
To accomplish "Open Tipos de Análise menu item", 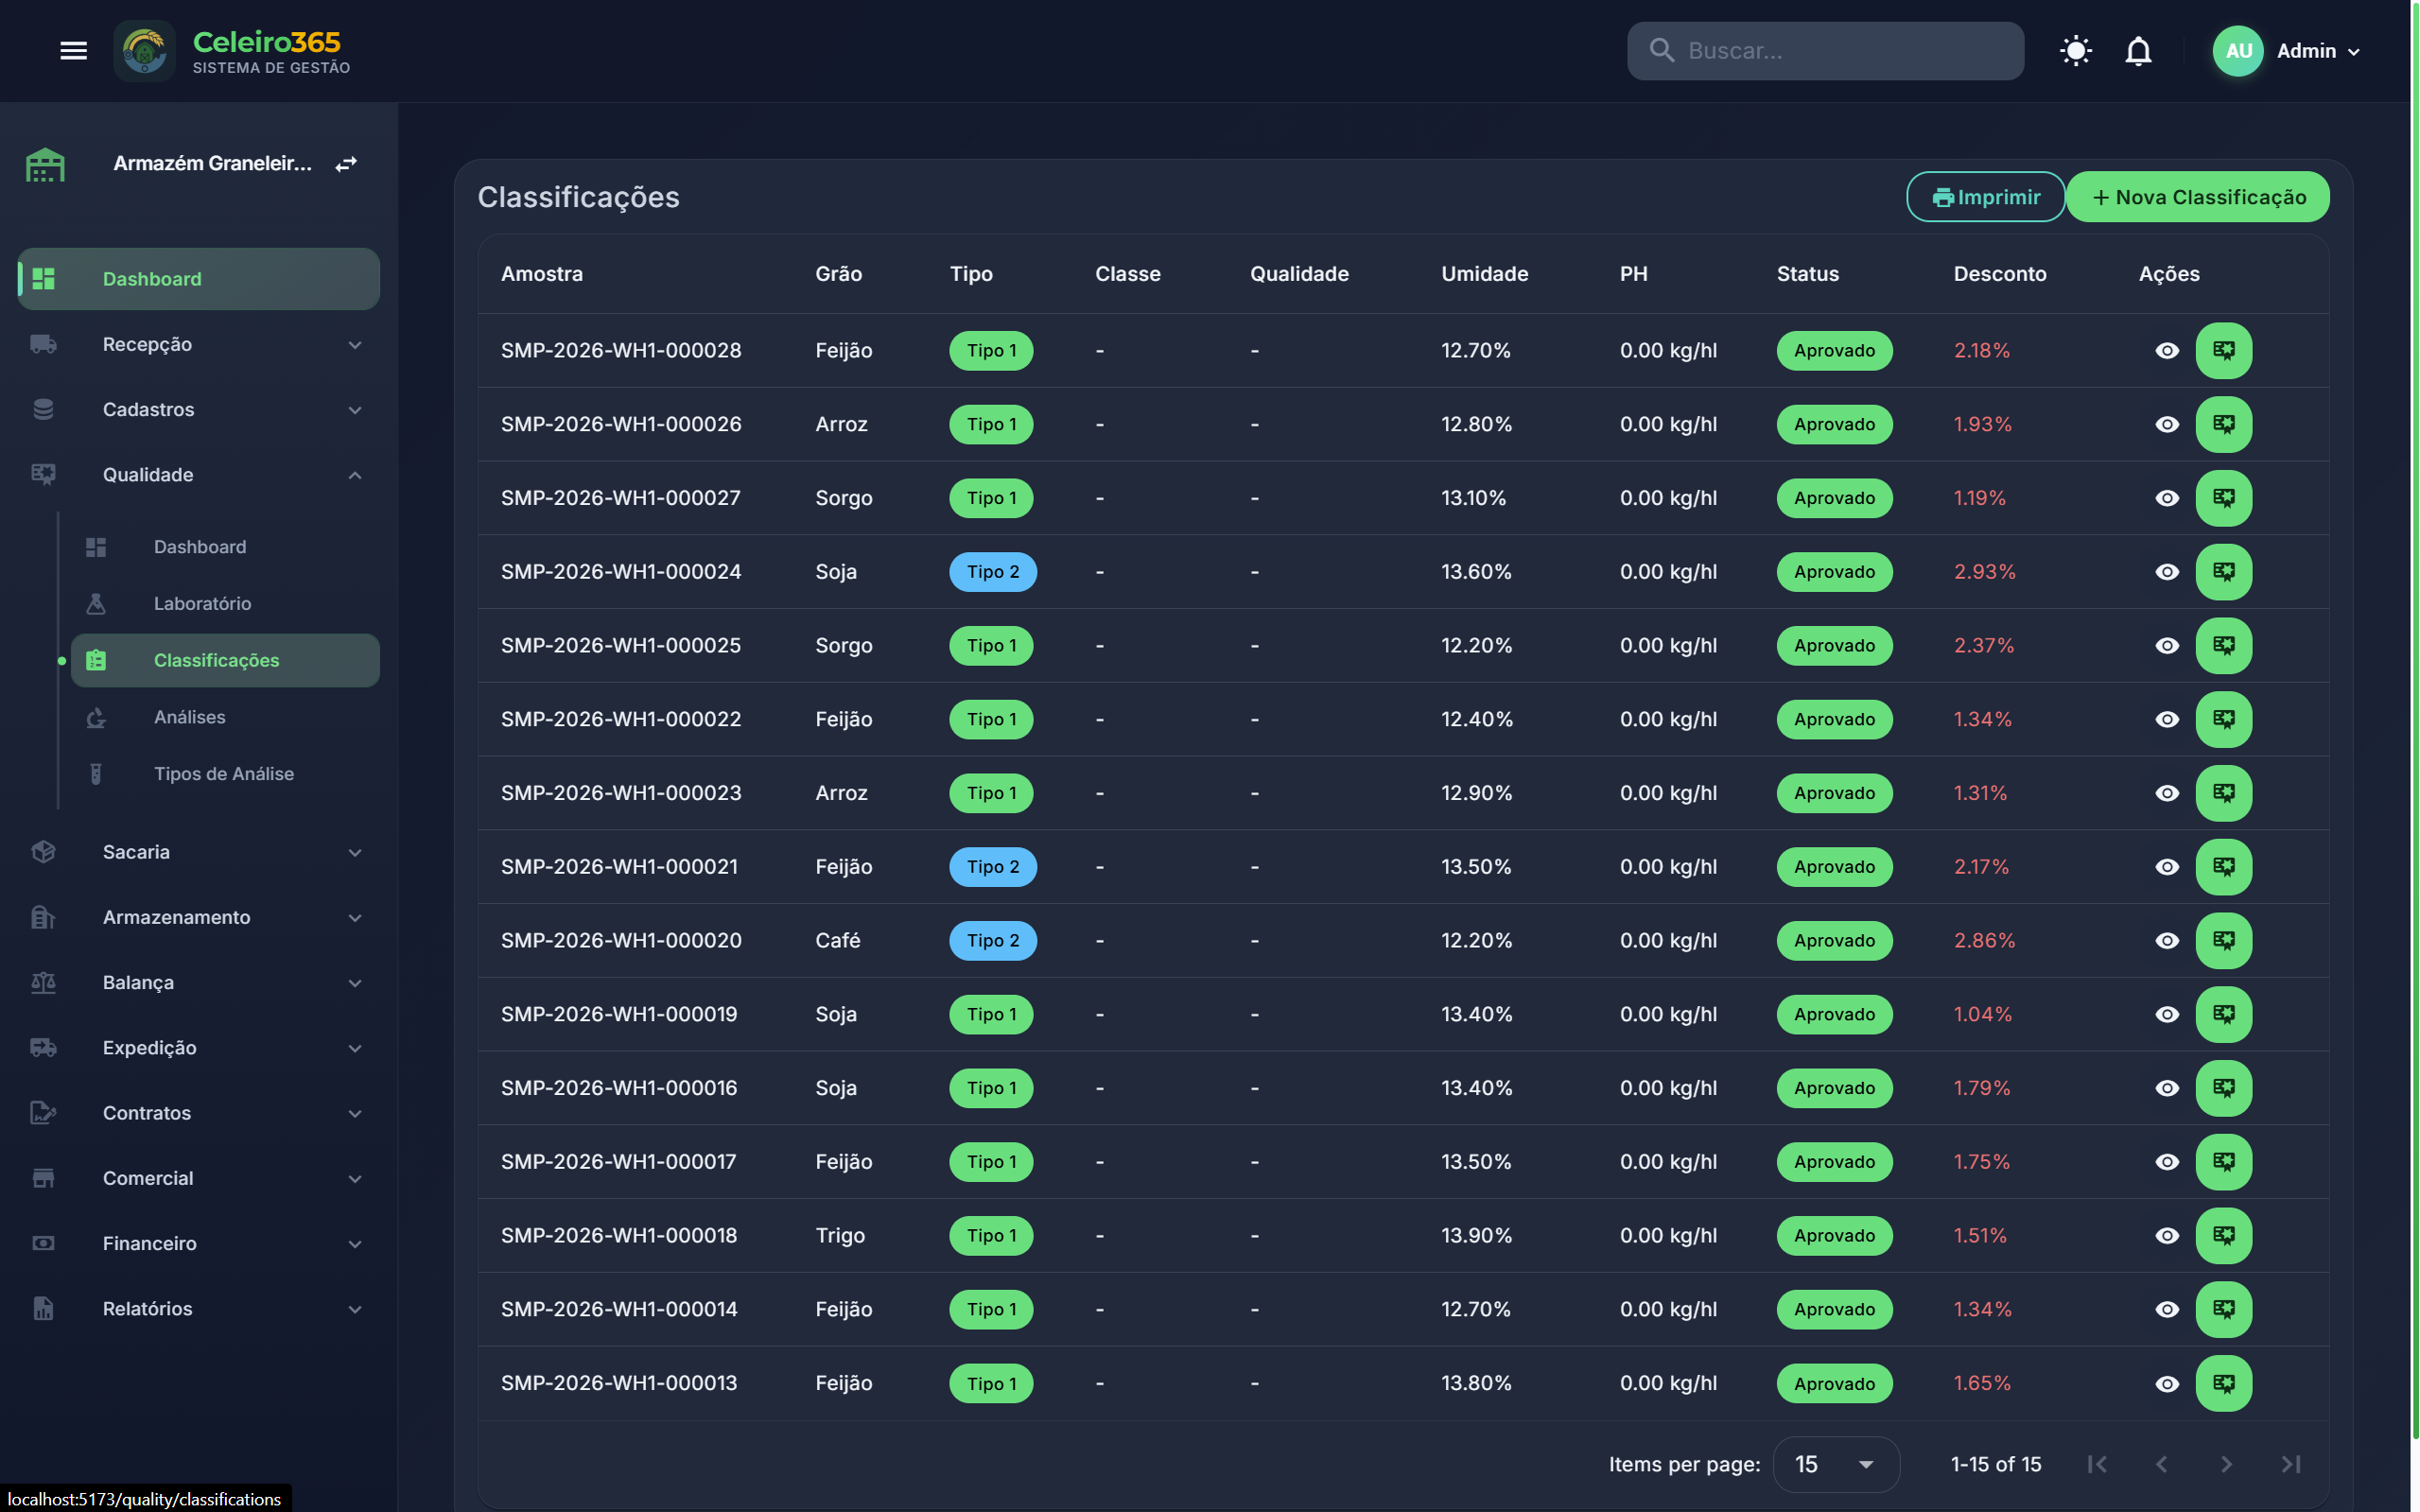I will [223, 774].
